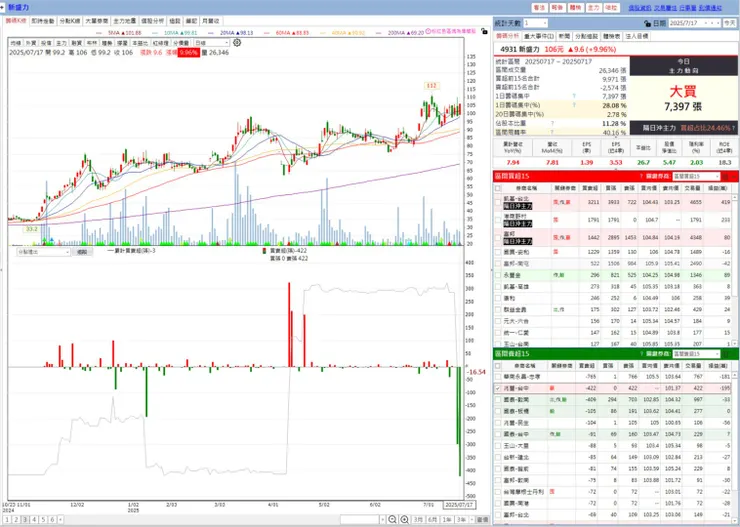Select 6月 range button

coord(432,519)
